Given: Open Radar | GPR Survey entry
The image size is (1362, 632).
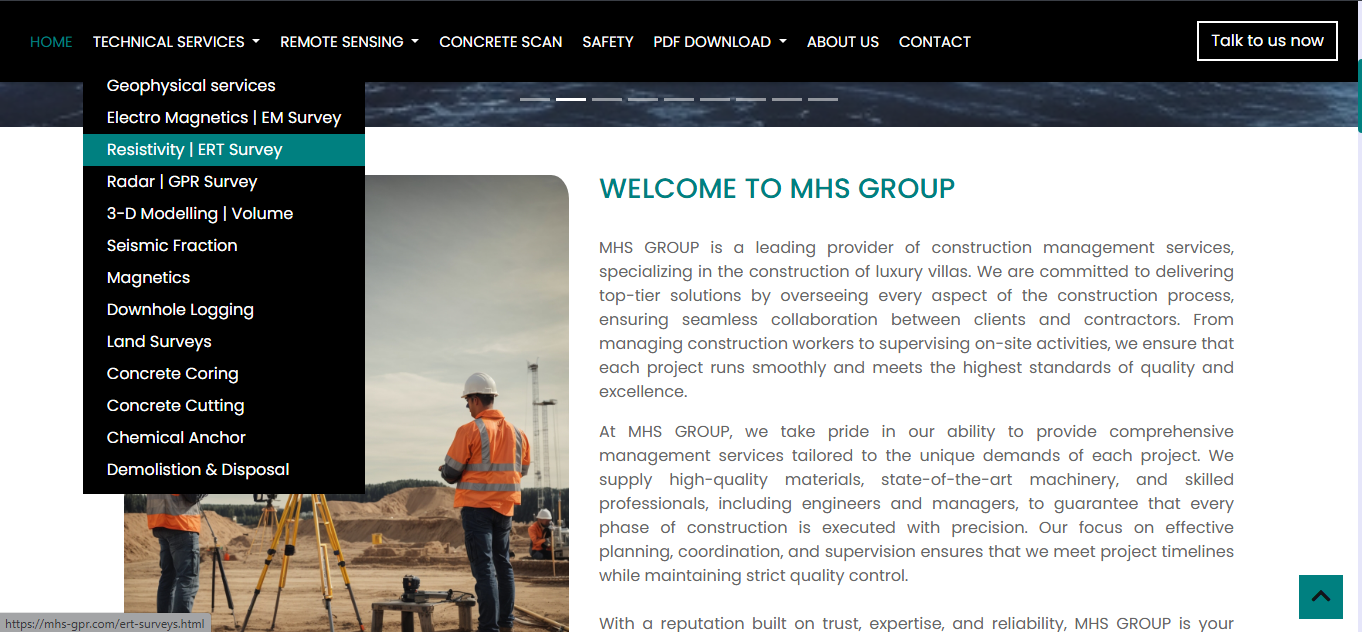Looking at the screenshot, I should pos(182,182).
